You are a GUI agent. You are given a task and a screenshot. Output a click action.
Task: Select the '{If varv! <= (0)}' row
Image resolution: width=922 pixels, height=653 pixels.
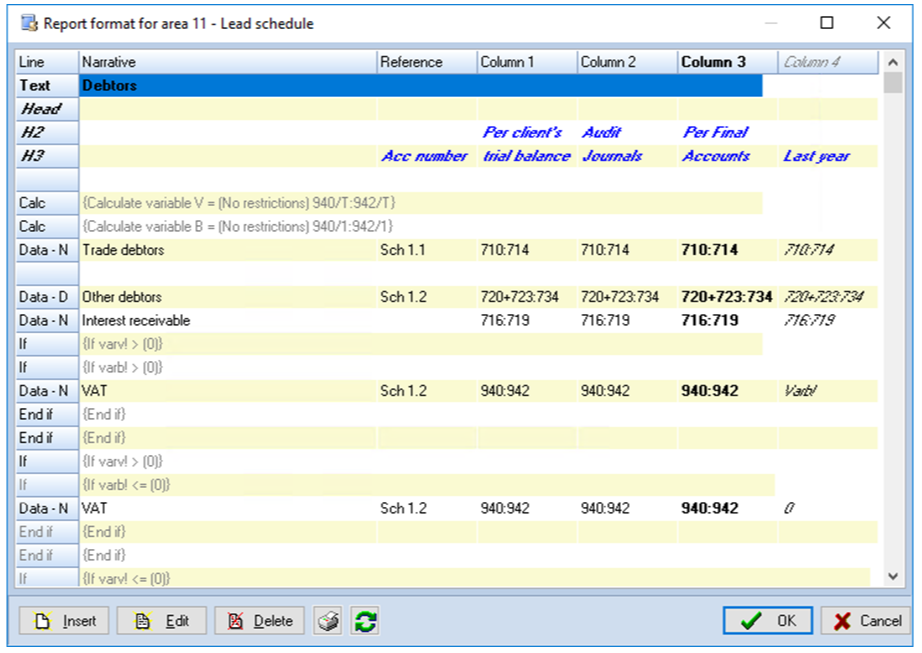[475, 578]
